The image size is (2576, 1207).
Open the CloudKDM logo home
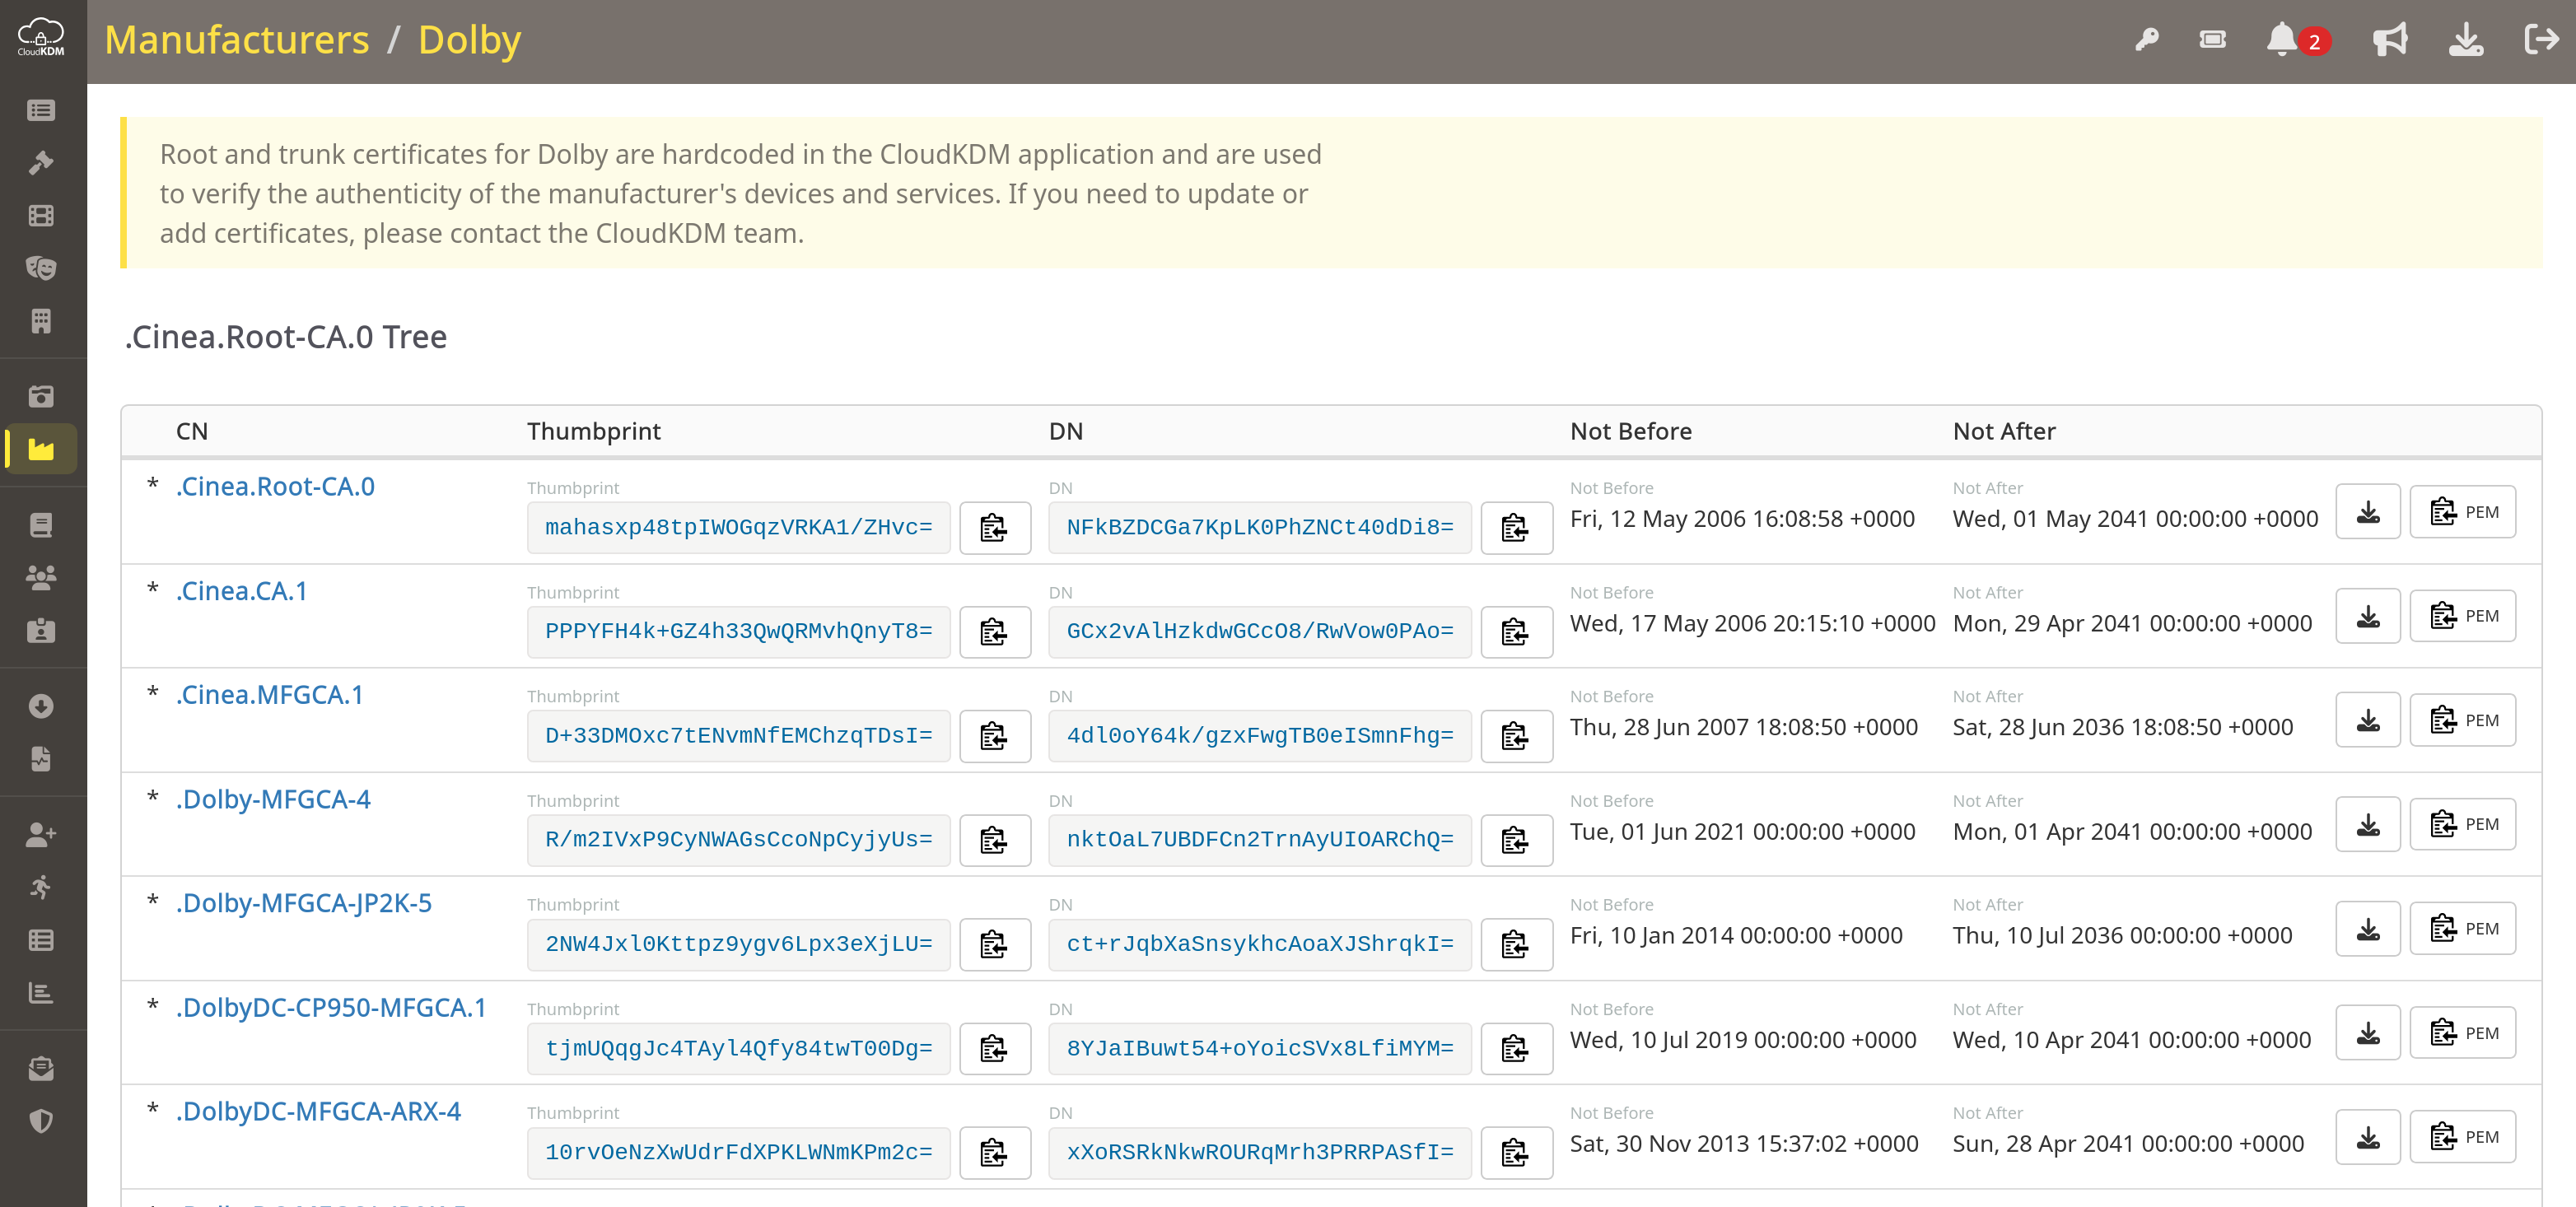tap(41, 38)
